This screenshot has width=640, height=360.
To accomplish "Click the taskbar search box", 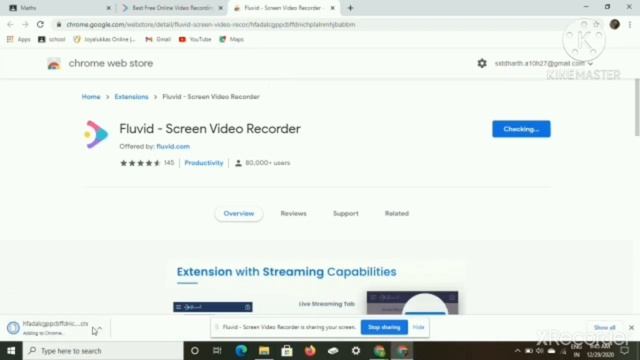I will (x=103, y=351).
